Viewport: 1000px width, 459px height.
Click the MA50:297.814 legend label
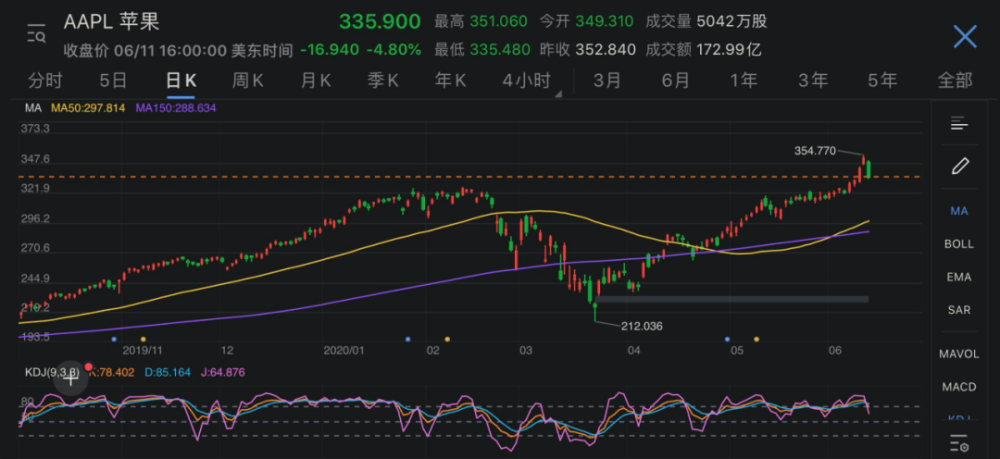88,108
